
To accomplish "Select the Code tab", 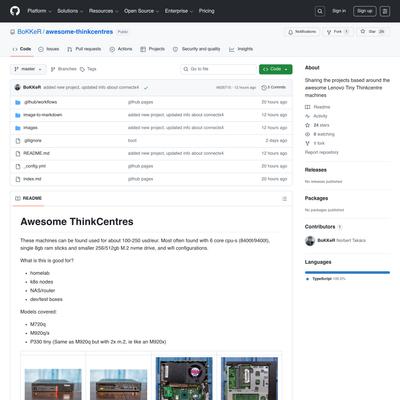I will pyautogui.click(x=22, y=49).
